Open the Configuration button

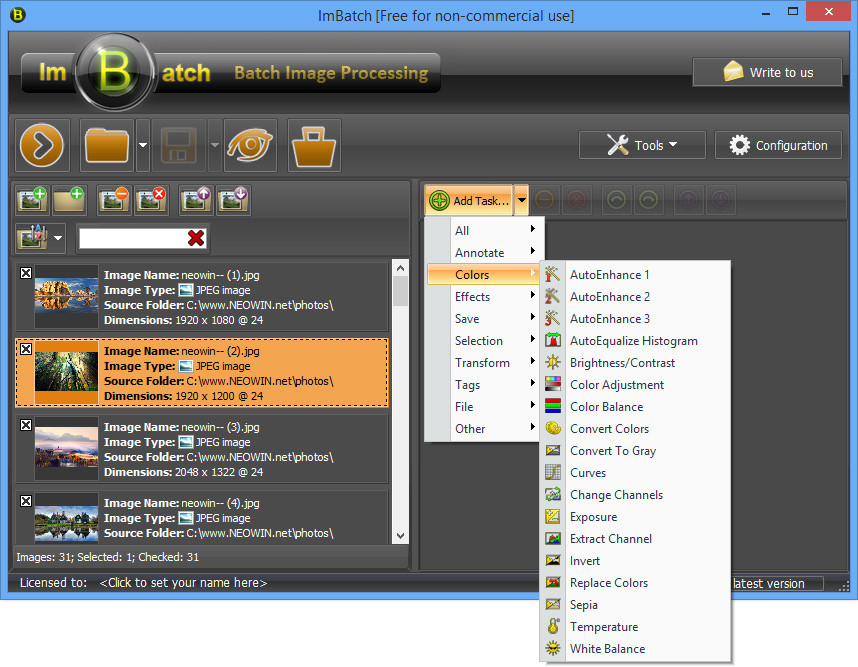click(x=778, y=145)
